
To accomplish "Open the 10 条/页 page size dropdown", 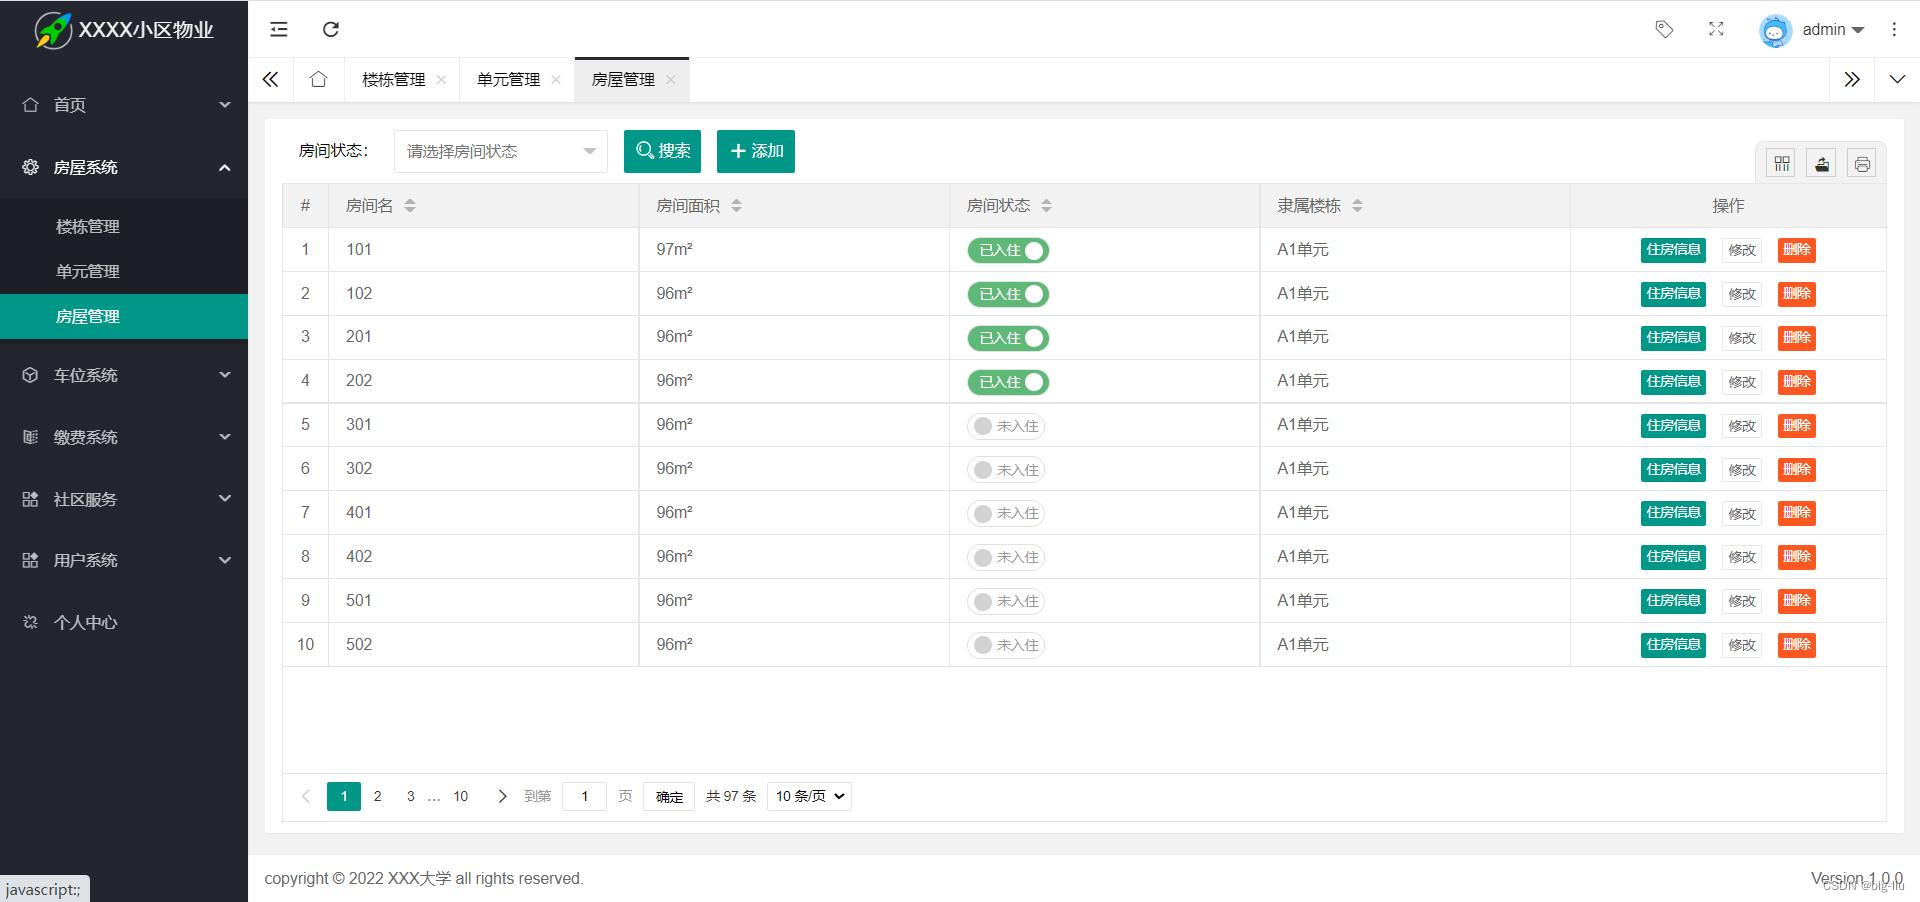I will coord(809,796).
